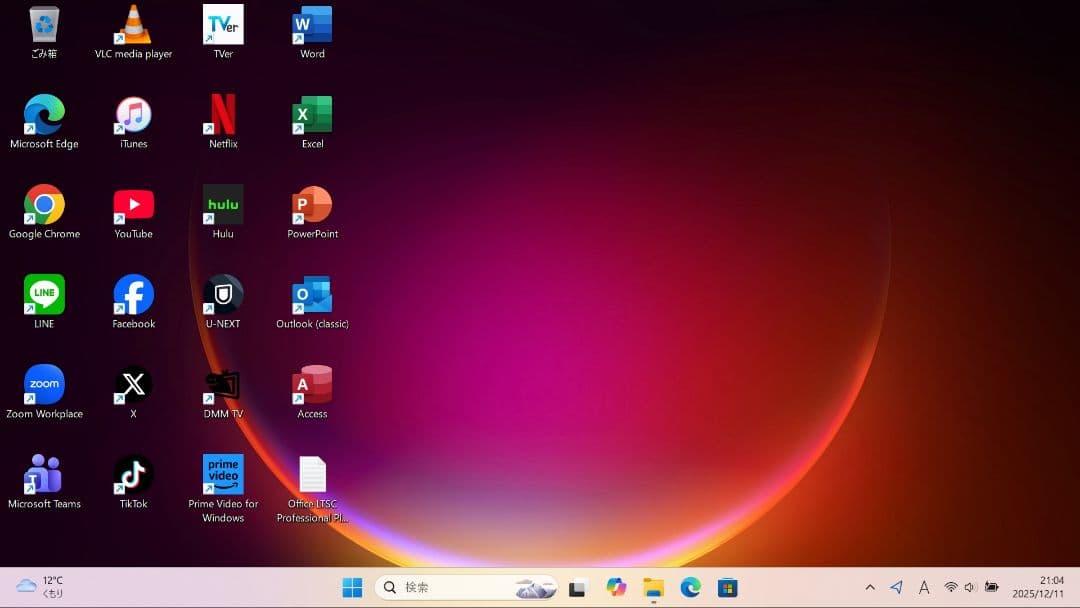Open Copilot from the taskbar
This screenshot has width=1080, height=608.
[616, 588]
